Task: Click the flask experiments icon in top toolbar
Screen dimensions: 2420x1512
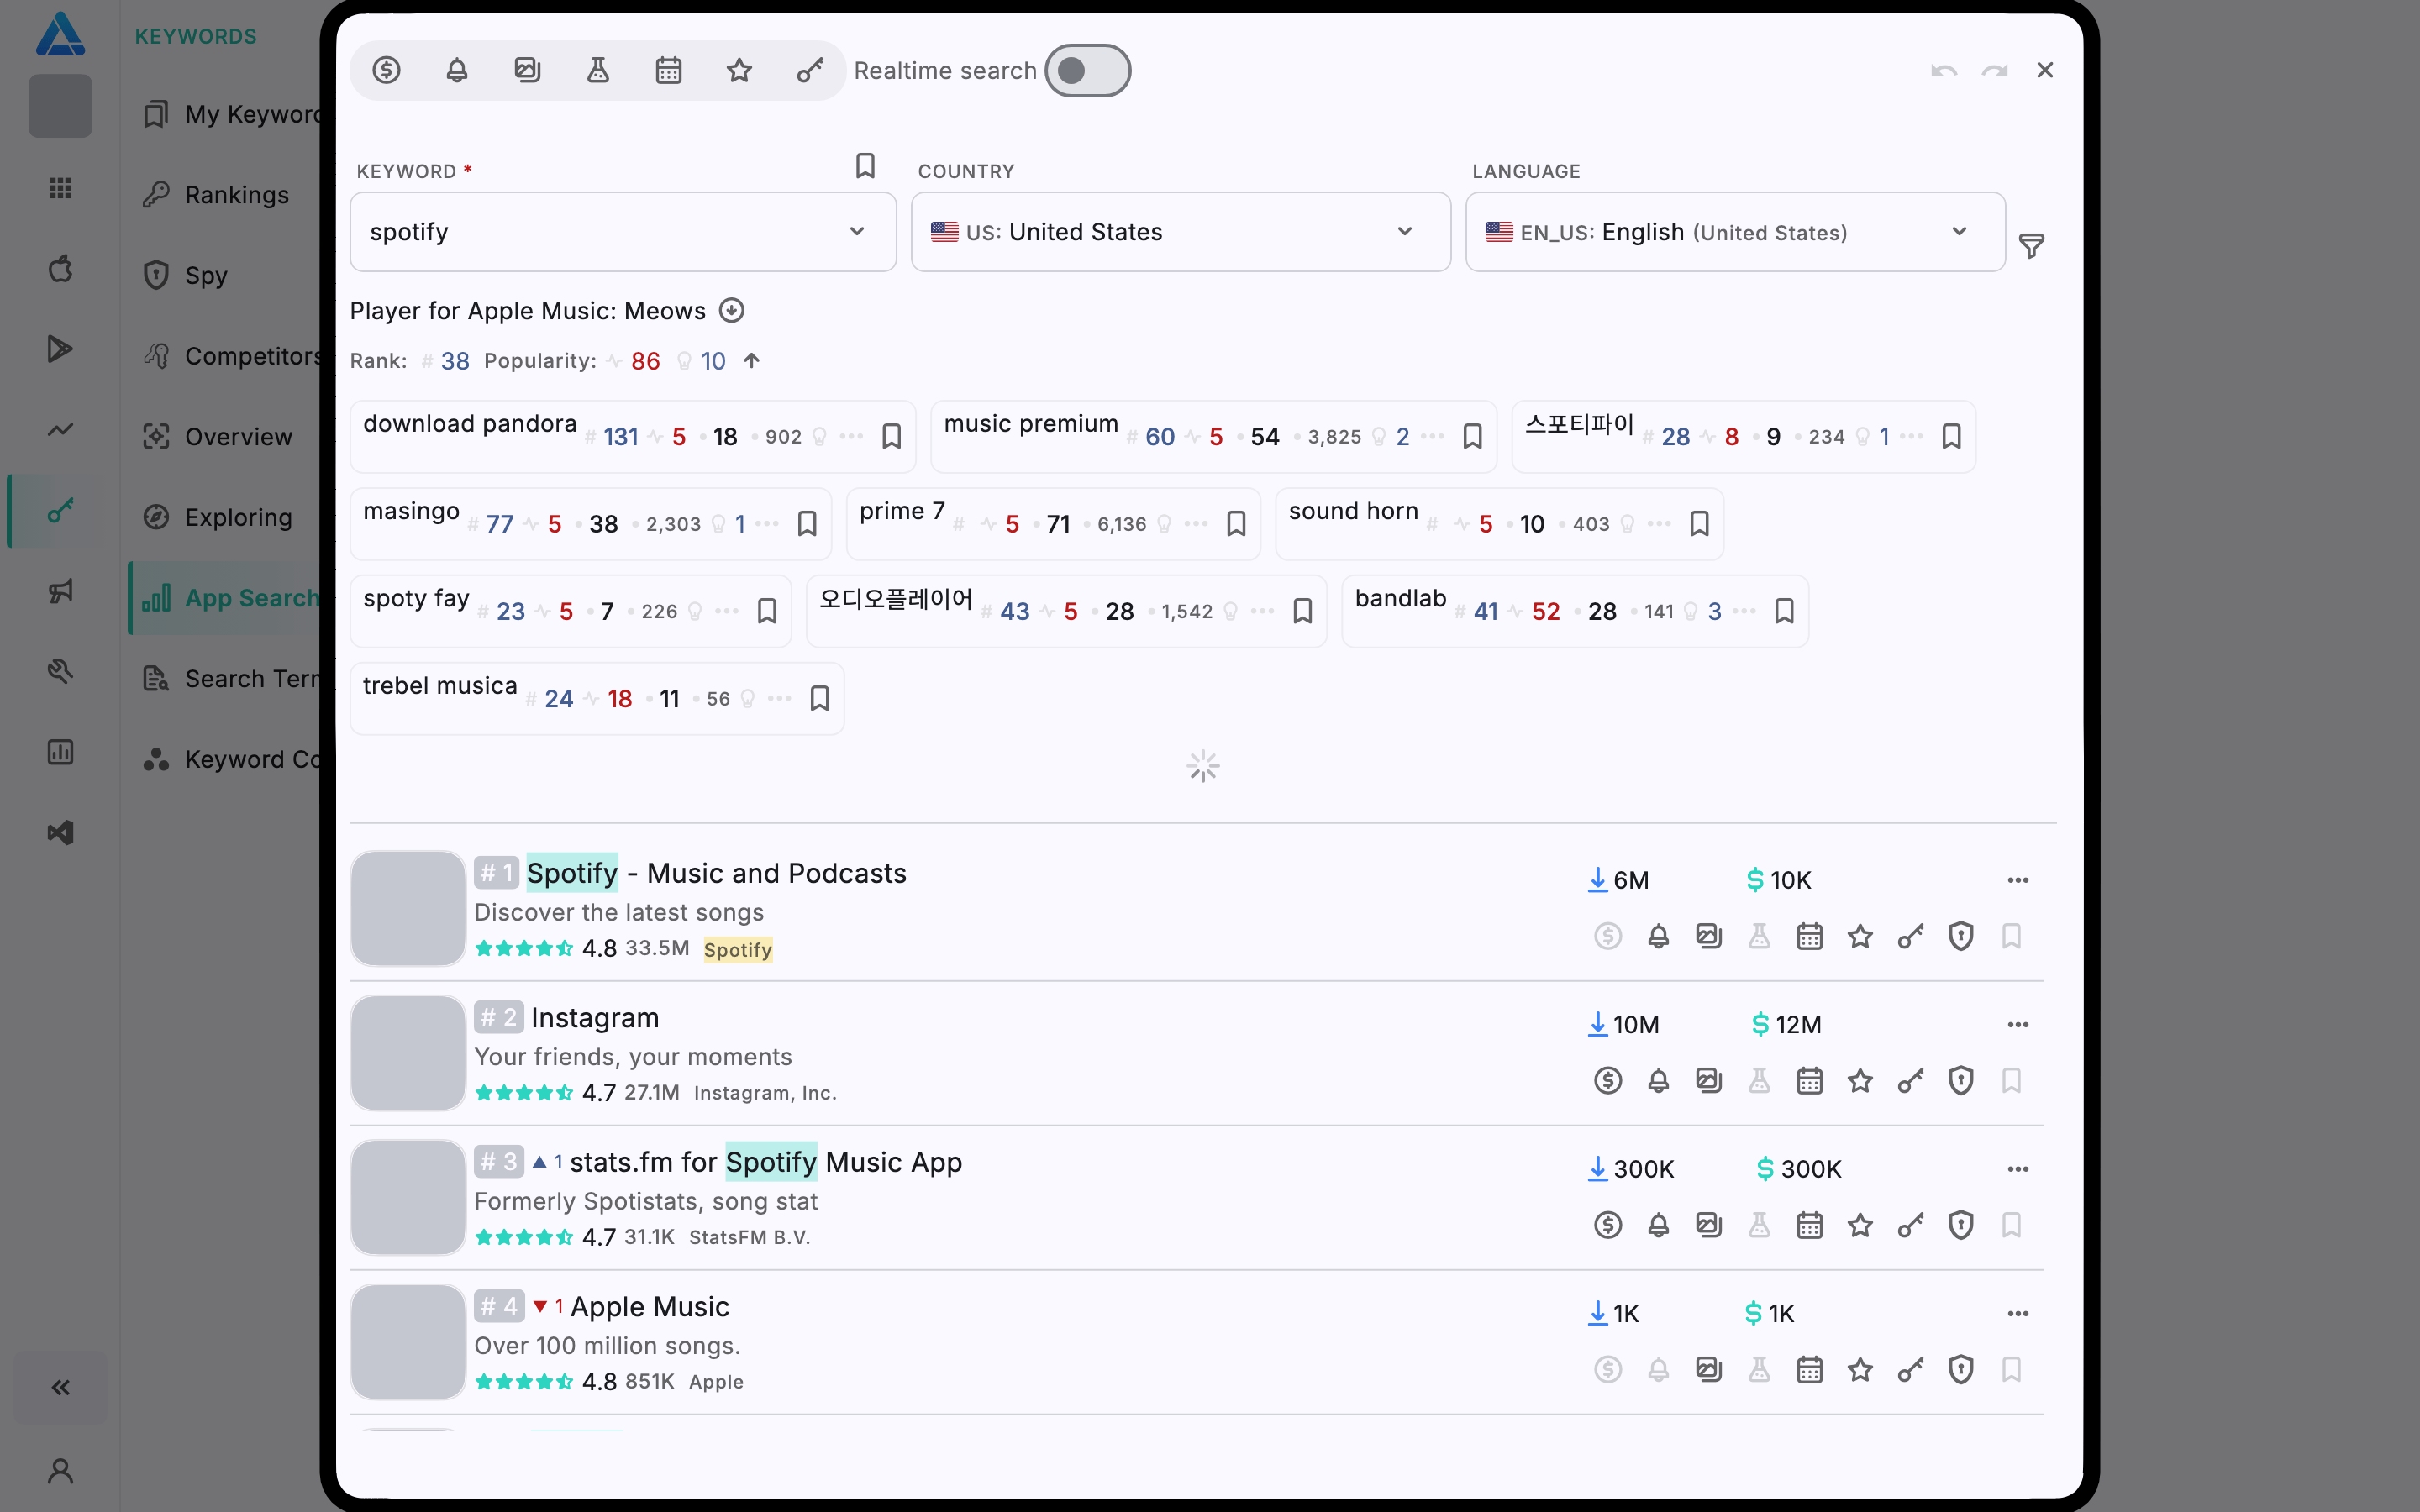Action: pyautogui.click(x=598, y=70)
